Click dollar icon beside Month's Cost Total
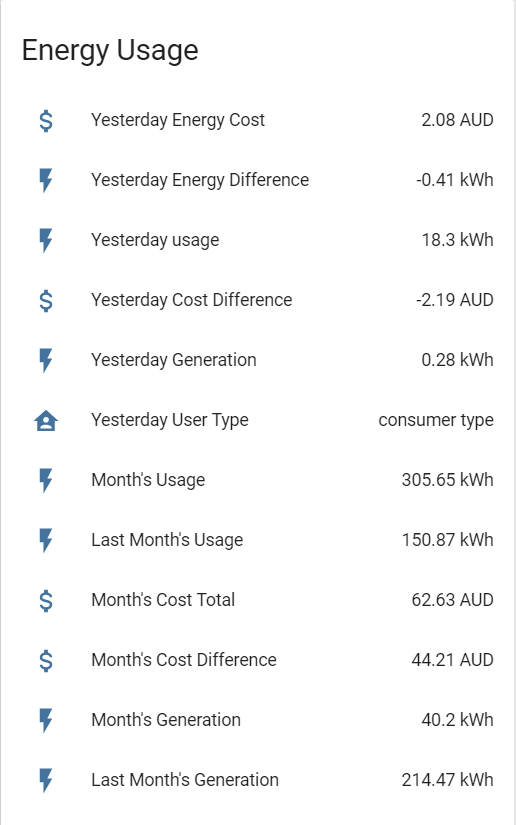 pyautogui.click(x=46, y=600)
